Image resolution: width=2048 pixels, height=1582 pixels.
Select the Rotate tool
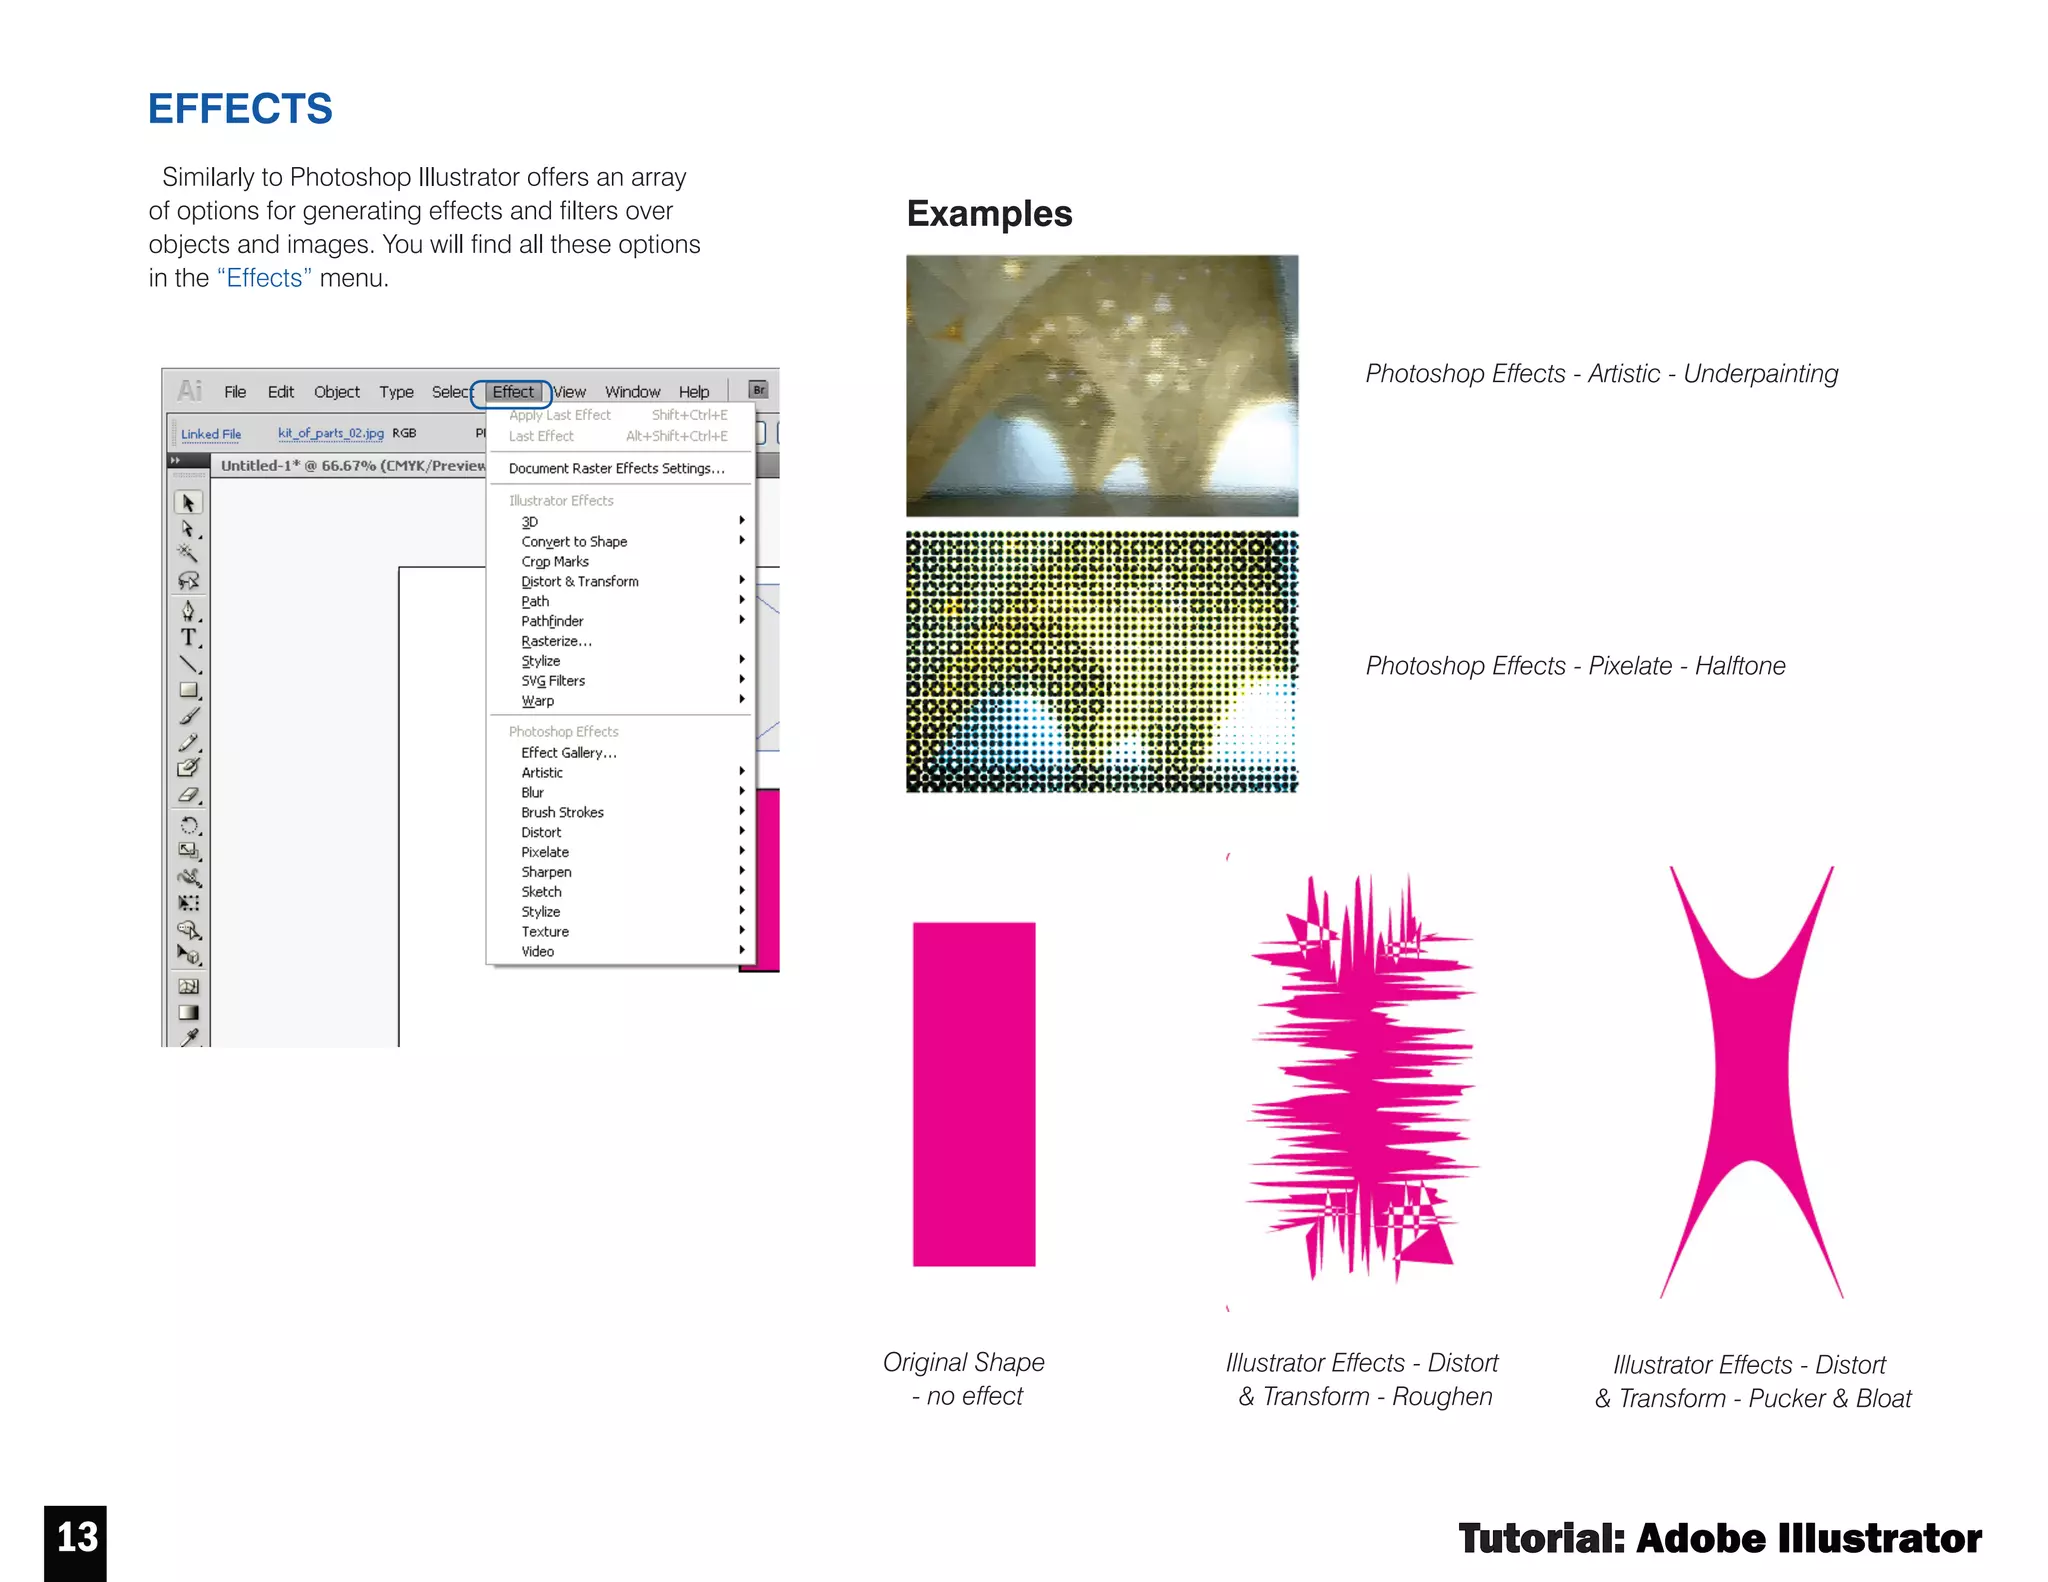click(188, 826)
